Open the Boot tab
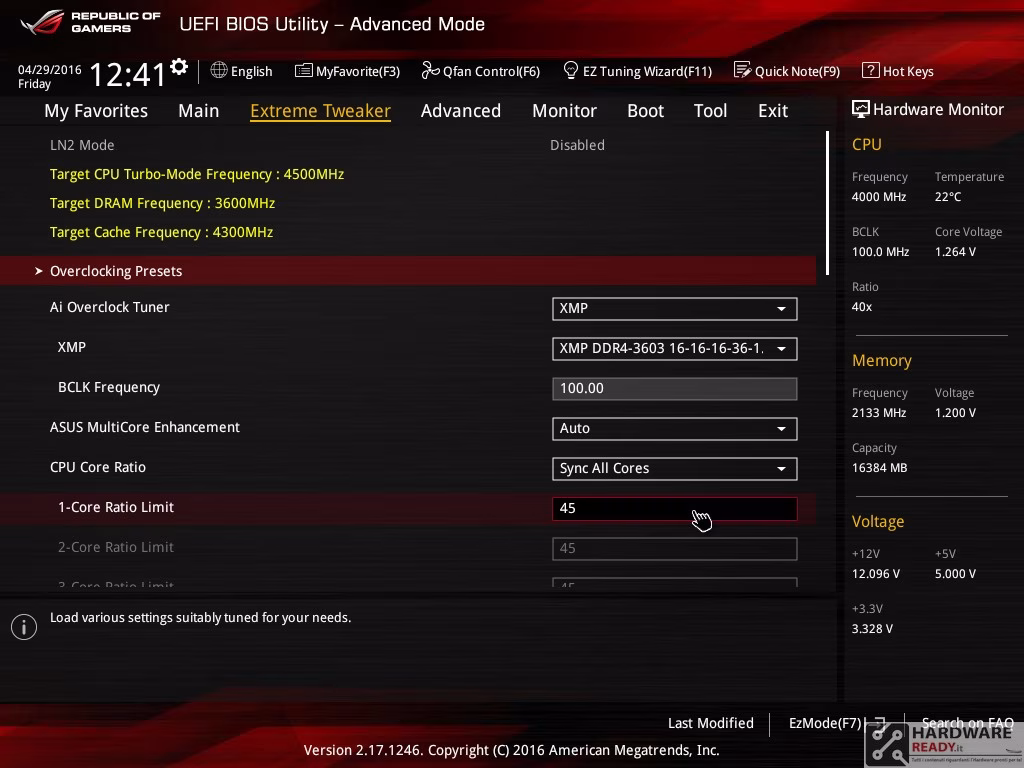The height and width of the screenshot is (768, 1024). pos(645,111)
